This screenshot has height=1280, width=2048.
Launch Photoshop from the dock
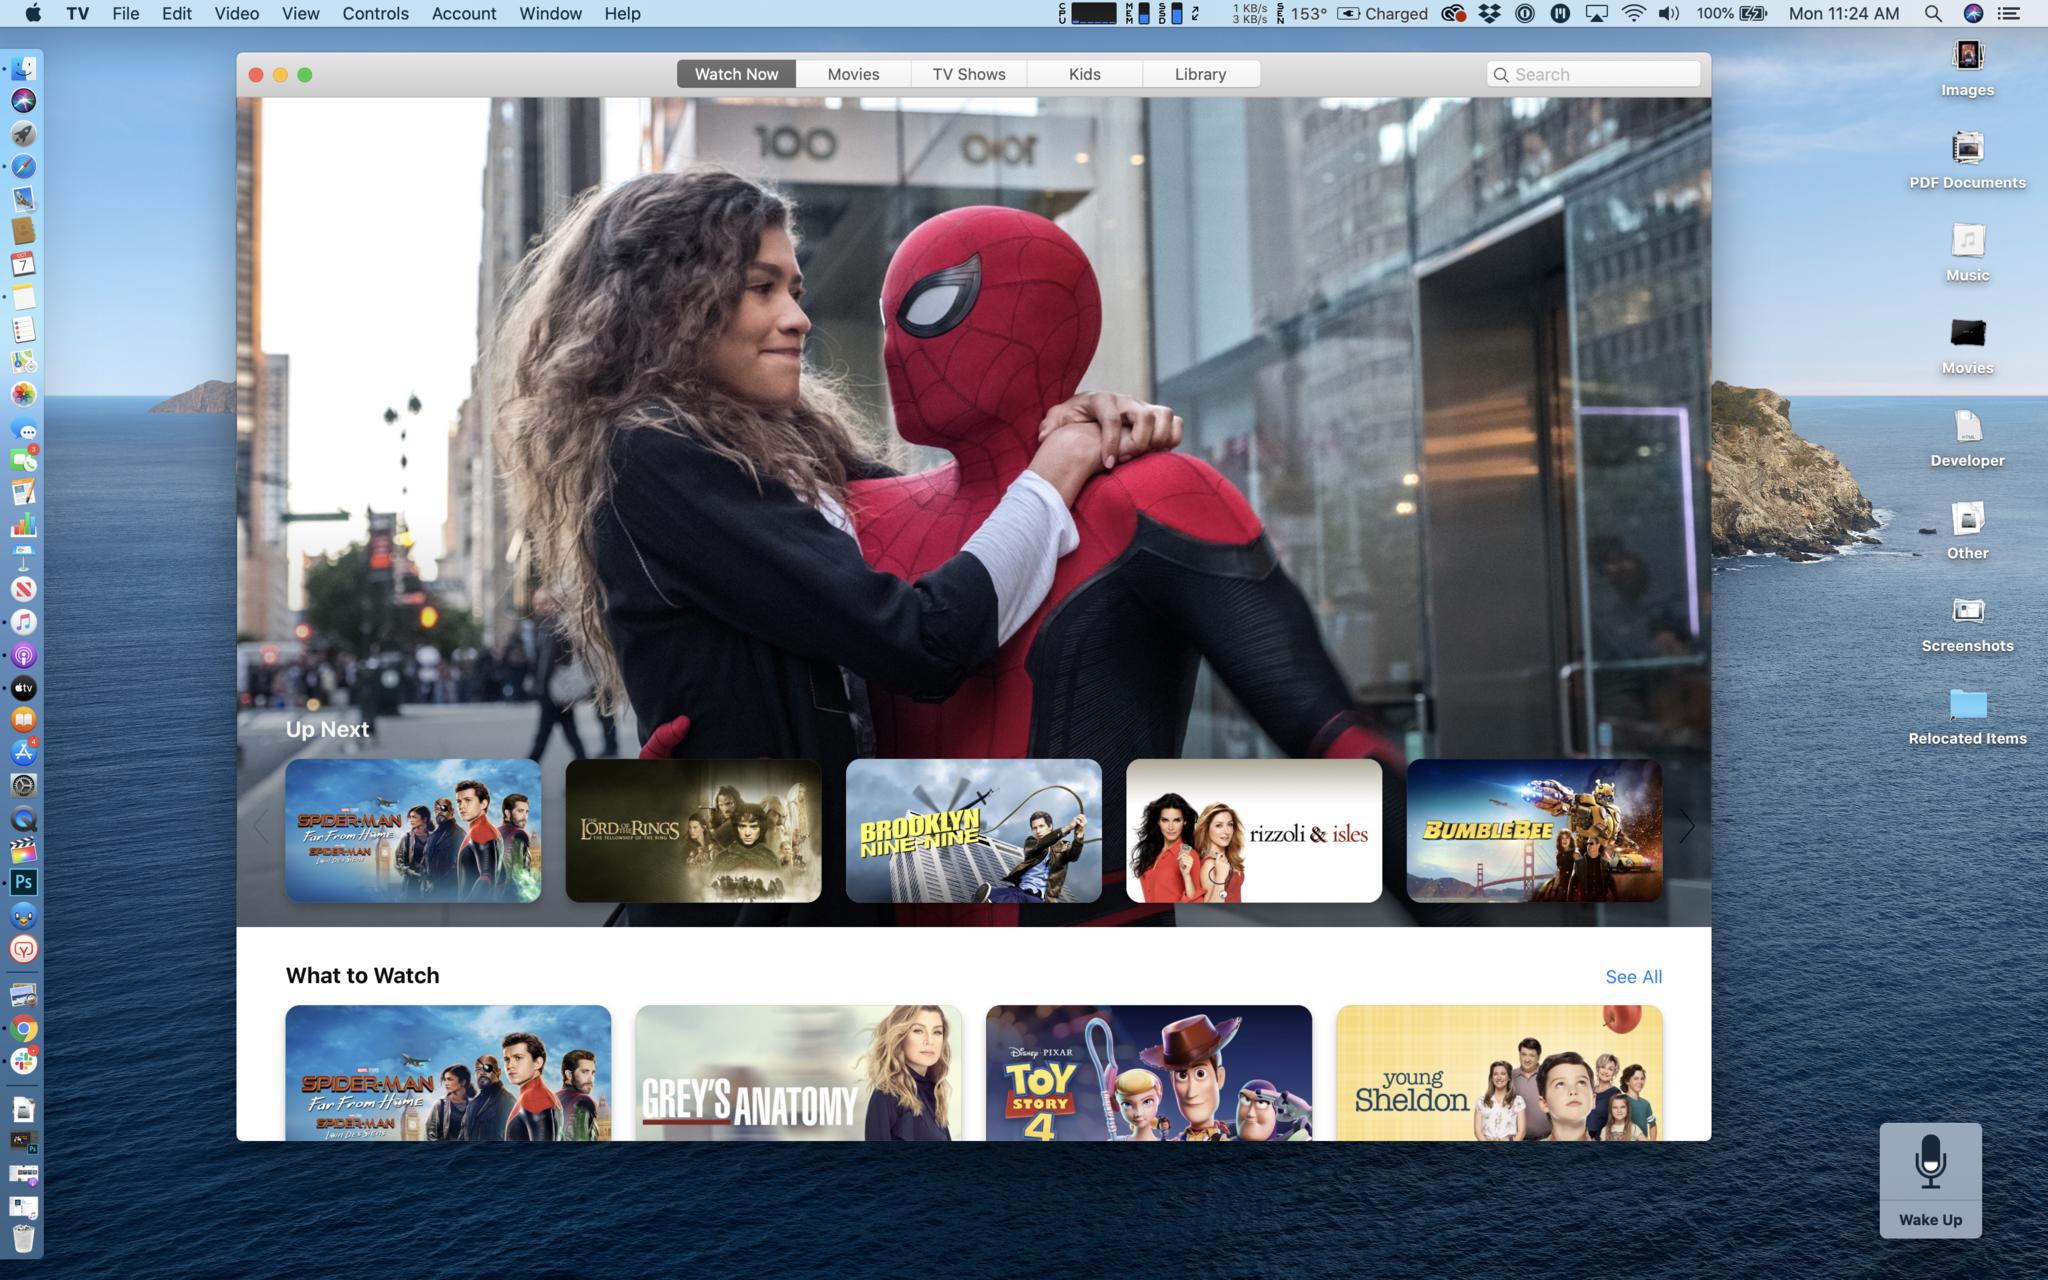(x=24, y=882)
